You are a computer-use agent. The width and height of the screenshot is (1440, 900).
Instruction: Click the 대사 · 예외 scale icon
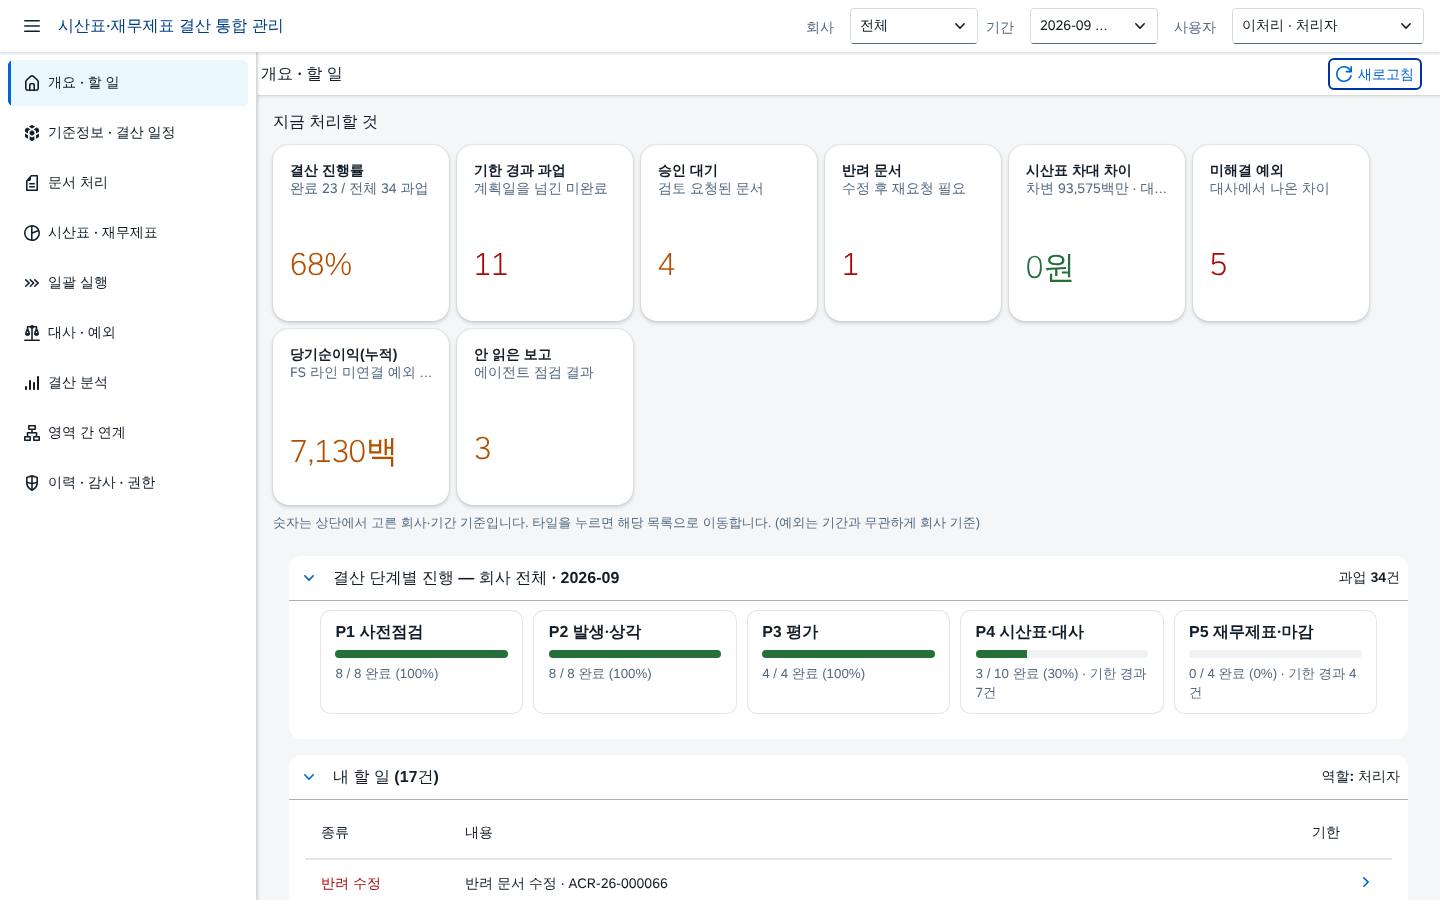(x=32, y=333)
